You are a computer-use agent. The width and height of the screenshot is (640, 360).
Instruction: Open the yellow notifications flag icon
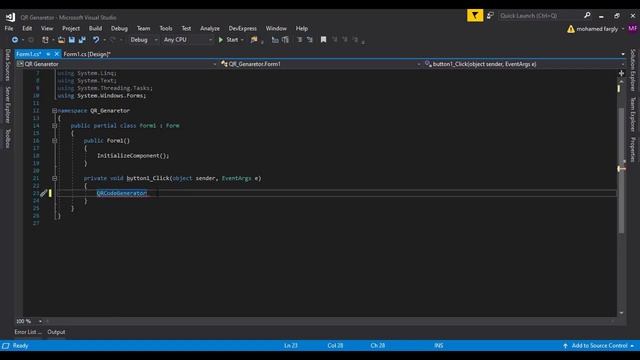475,16
